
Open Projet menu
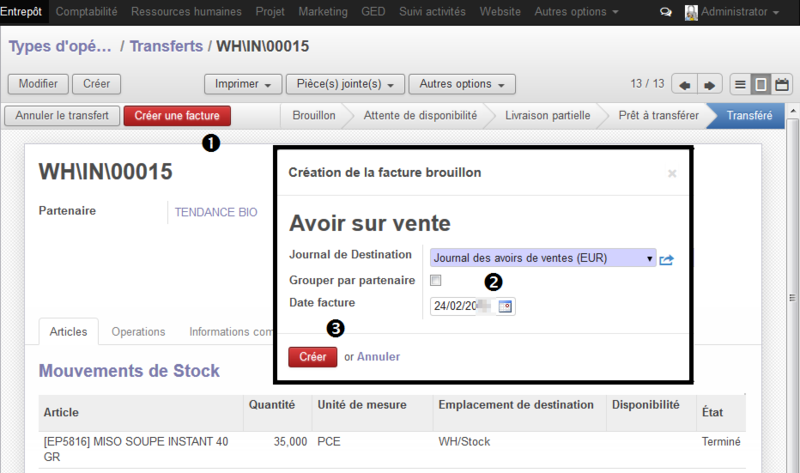pyautogui.click(x=270, y=12)
